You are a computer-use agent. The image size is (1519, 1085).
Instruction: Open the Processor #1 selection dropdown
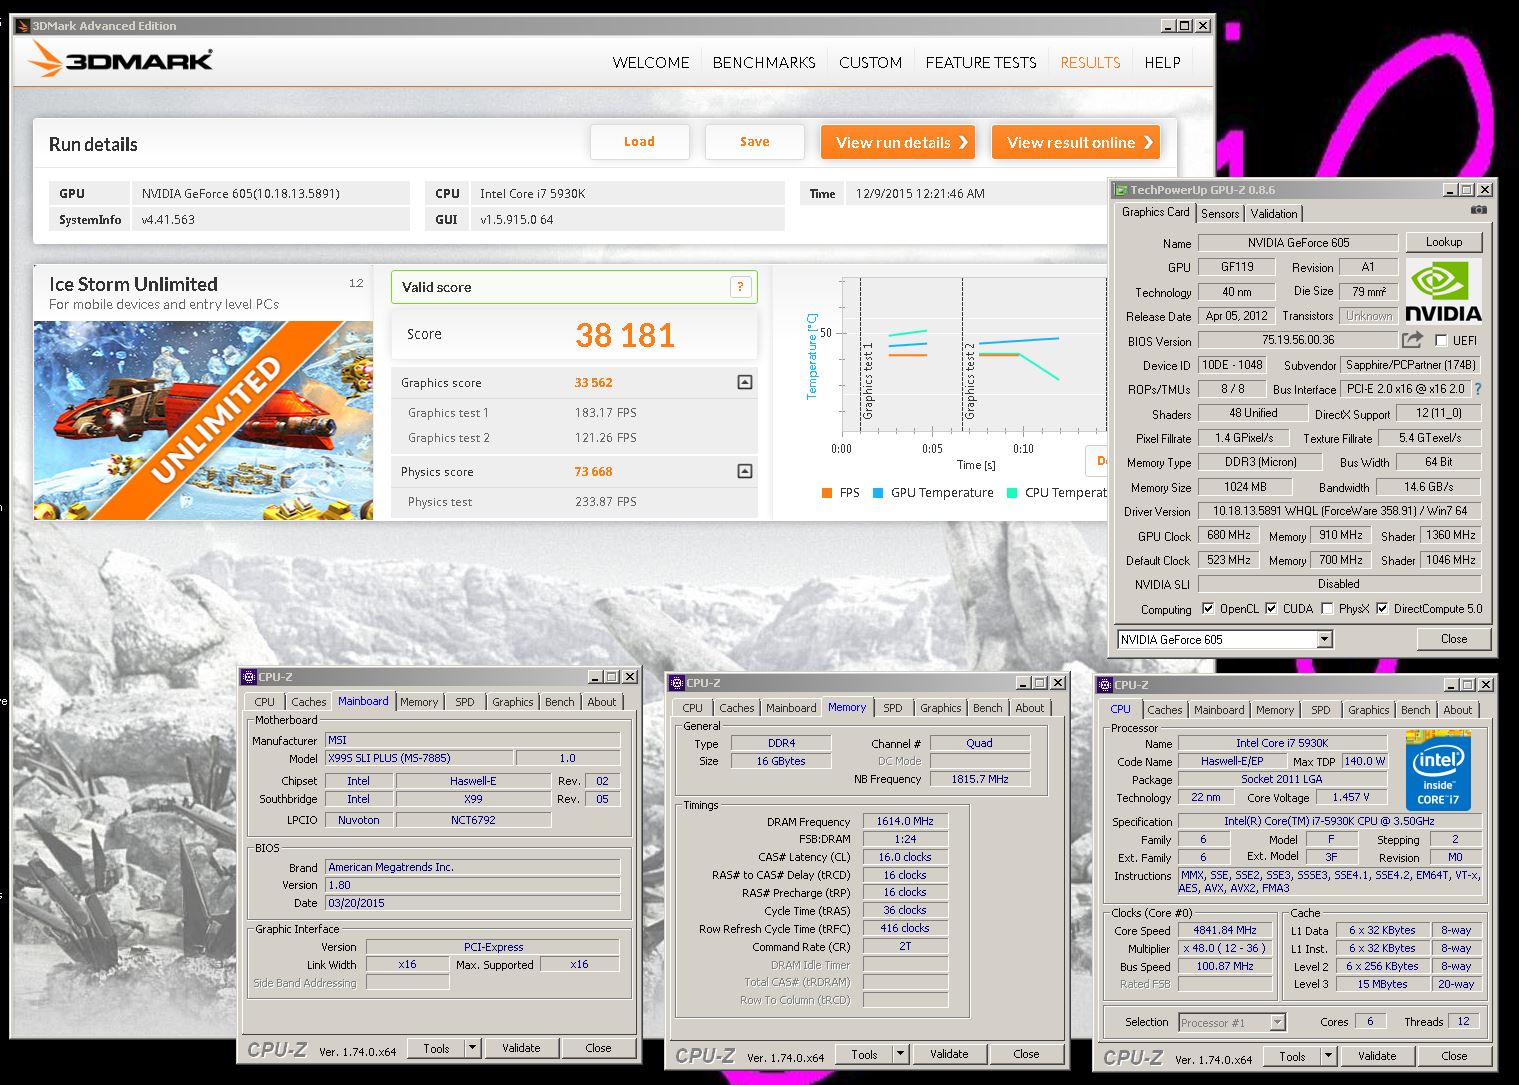pyautogui.click(x=1277, y=1022)
